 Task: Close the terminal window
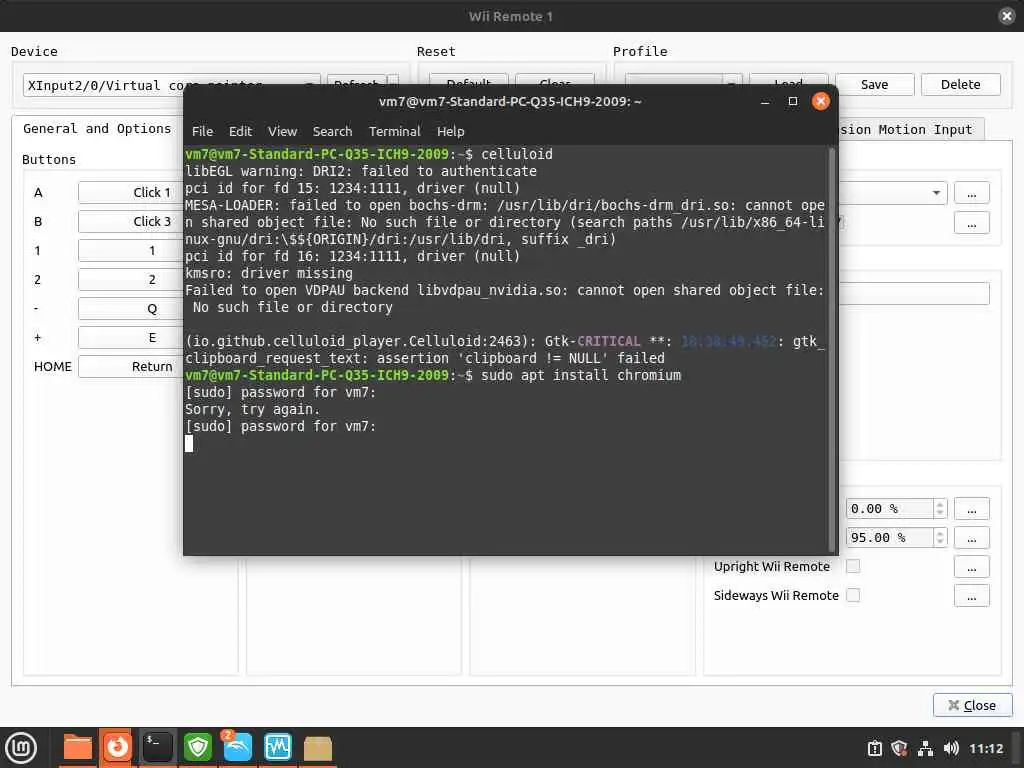[x=820, y=101]
